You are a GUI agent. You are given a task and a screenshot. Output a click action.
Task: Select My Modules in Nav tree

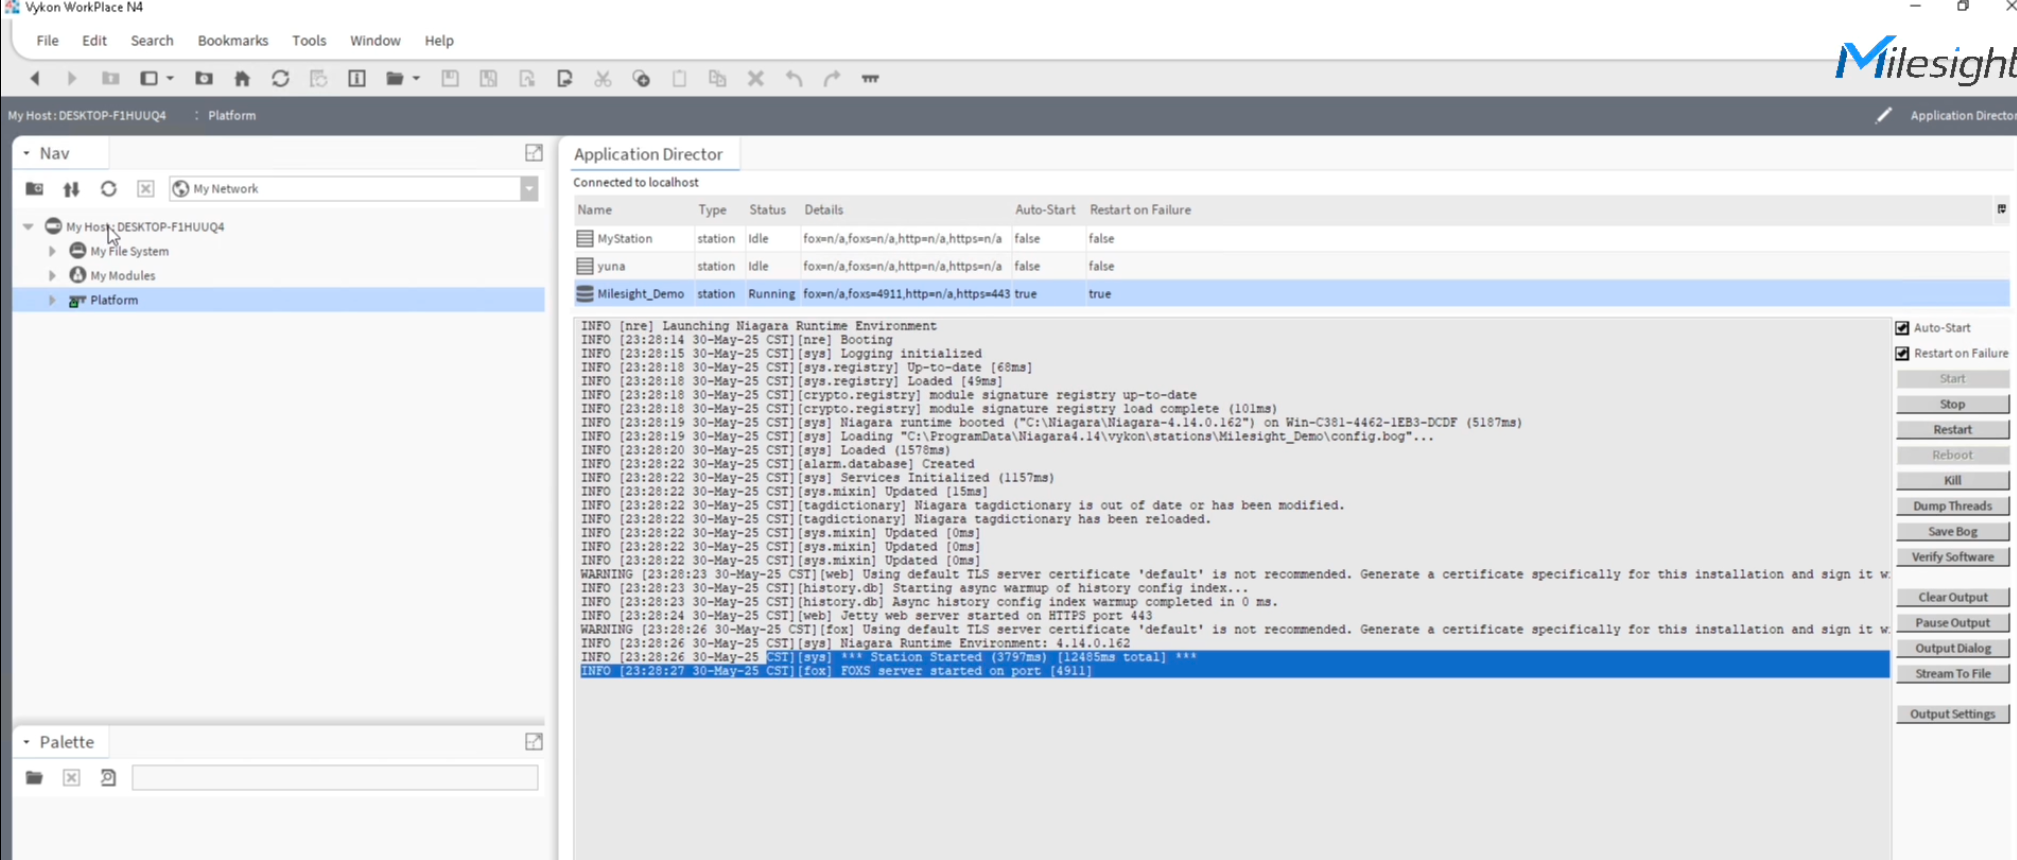click(x=122, y=275)
